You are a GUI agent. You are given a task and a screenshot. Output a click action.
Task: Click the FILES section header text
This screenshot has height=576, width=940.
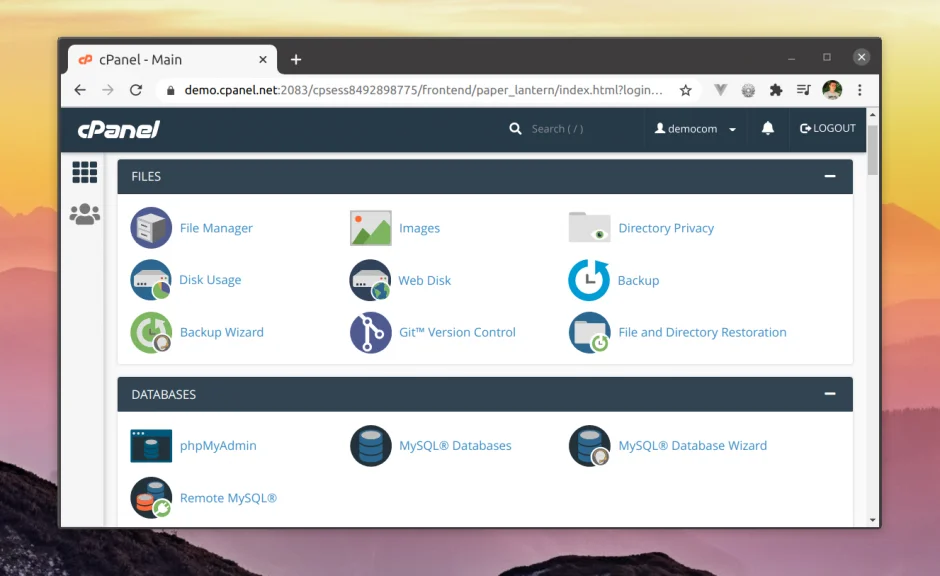[x=146, y=176]
